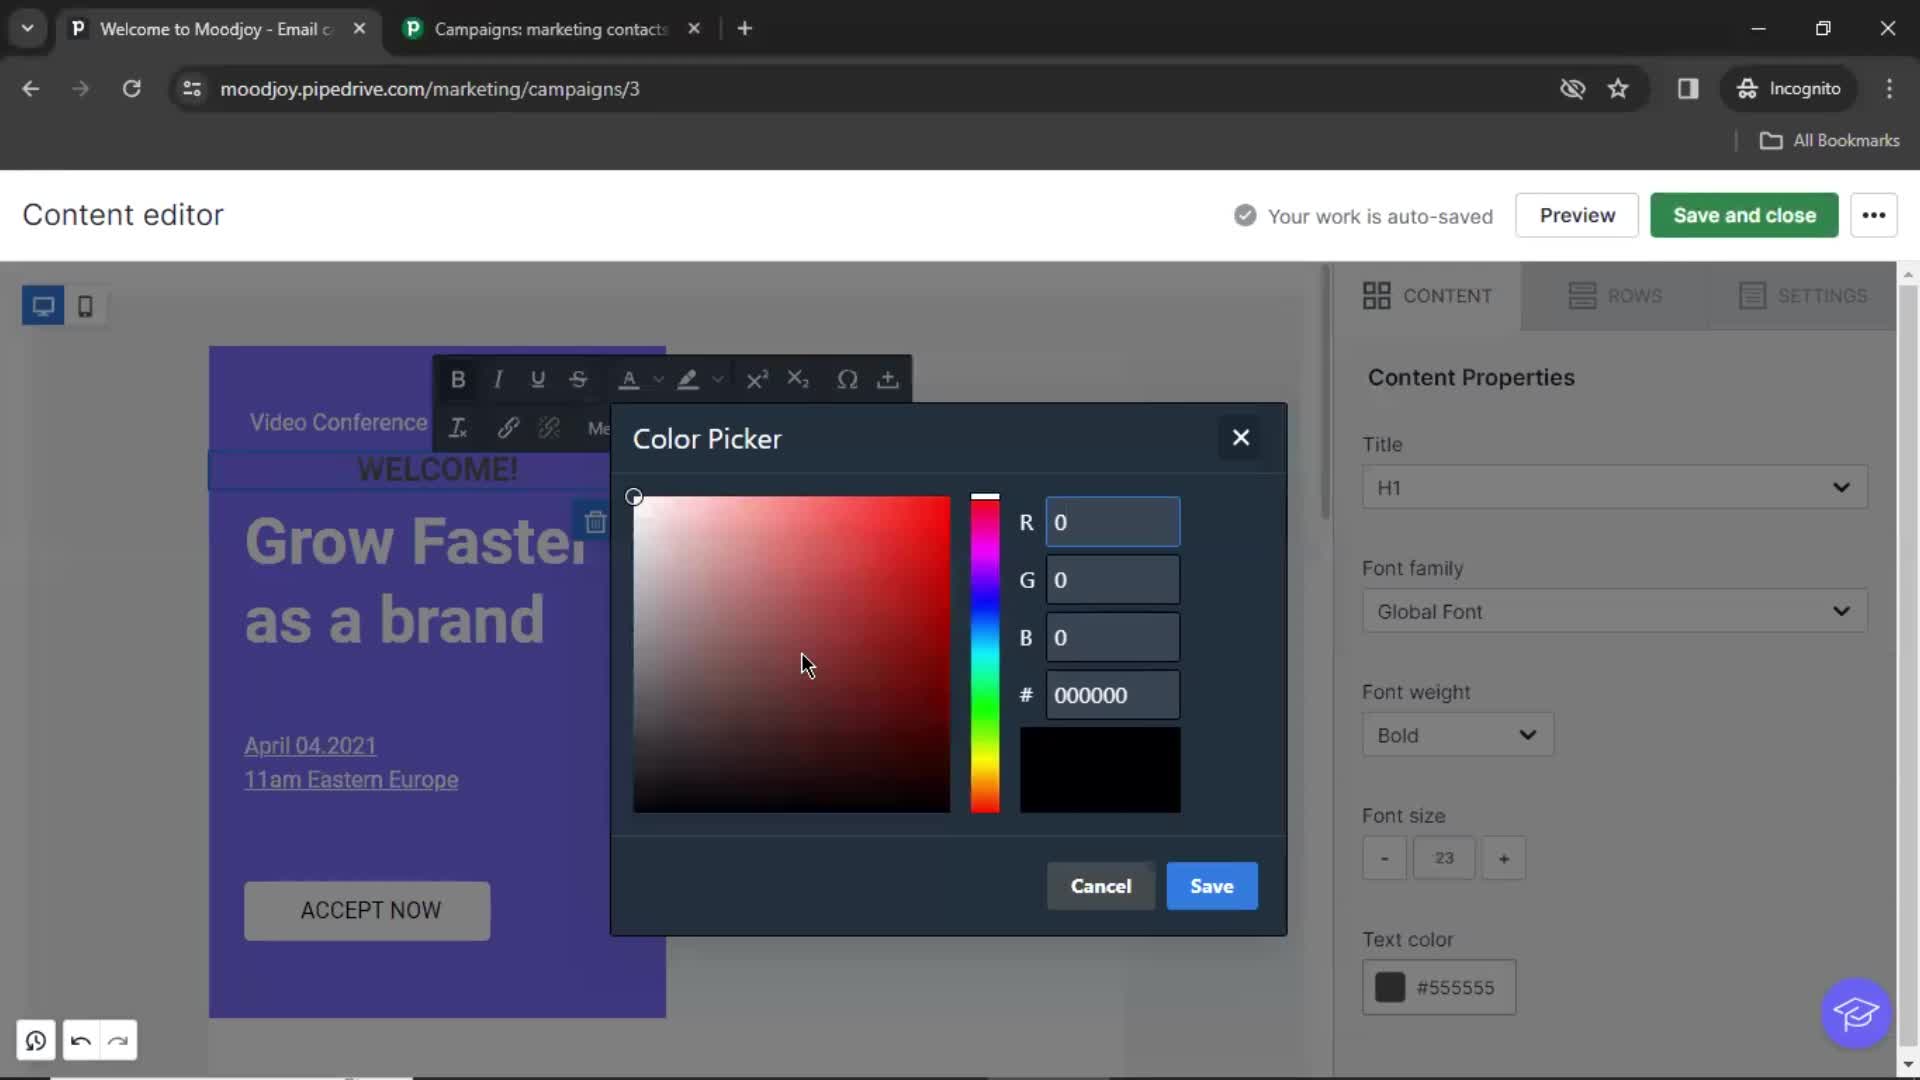Open the three-dots more options menu
1920x1080 pixels.
tap(1874, 215)
